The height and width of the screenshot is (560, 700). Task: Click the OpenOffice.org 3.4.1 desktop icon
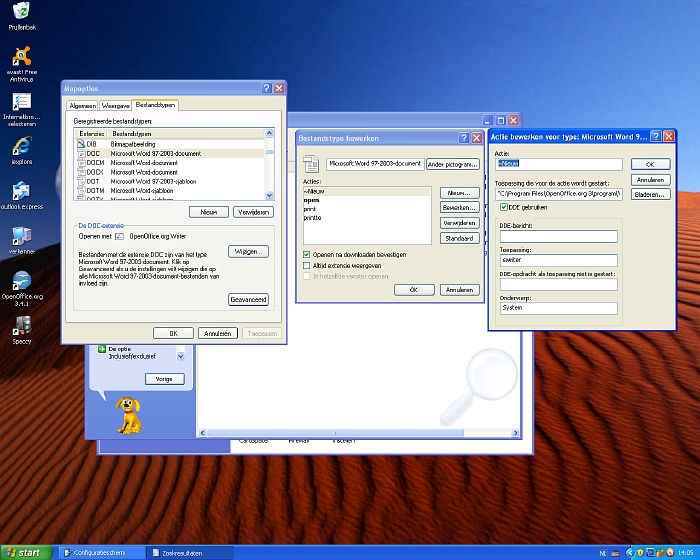(x=21, y=281)
